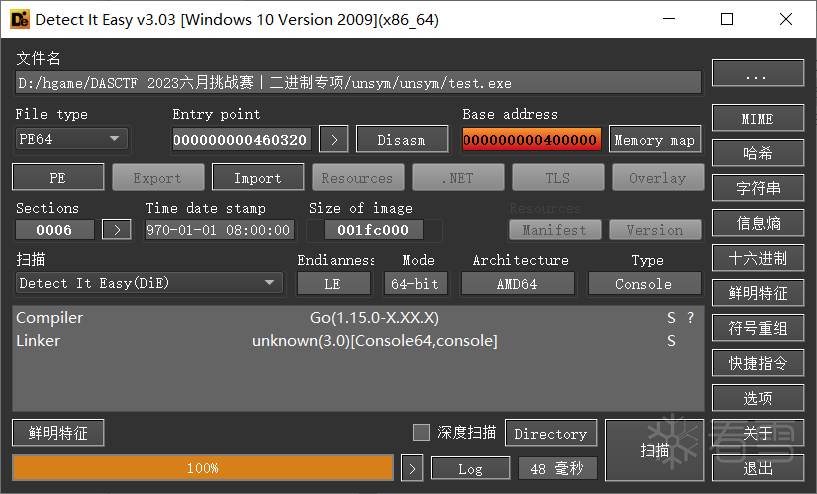Screen dimensions: 817x494
Task: Open the File type PE64 dropdown
Action: (x=71, y=139)
